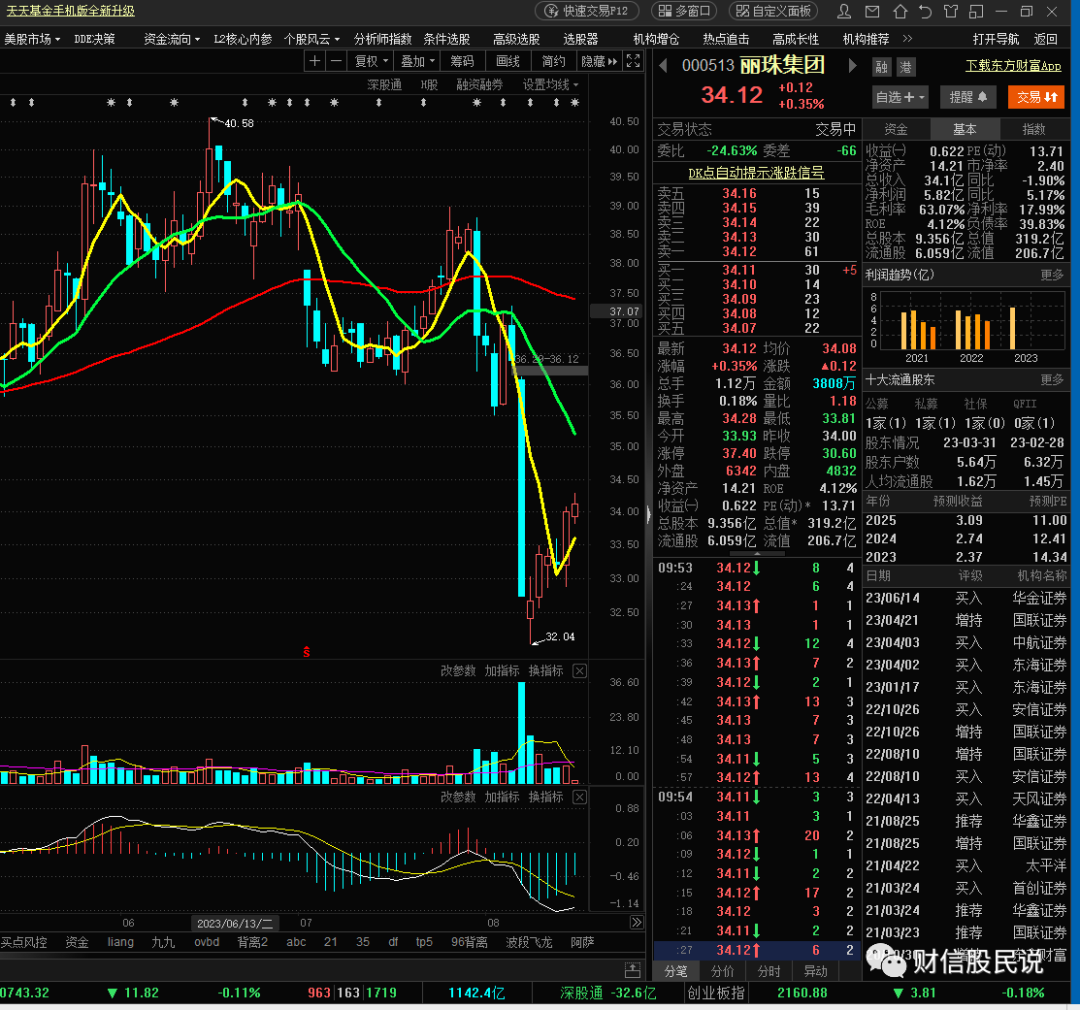Screen dimensions: 1080x1010
Task: Go to next stock arrow
Action: click(x=852, y=66)
